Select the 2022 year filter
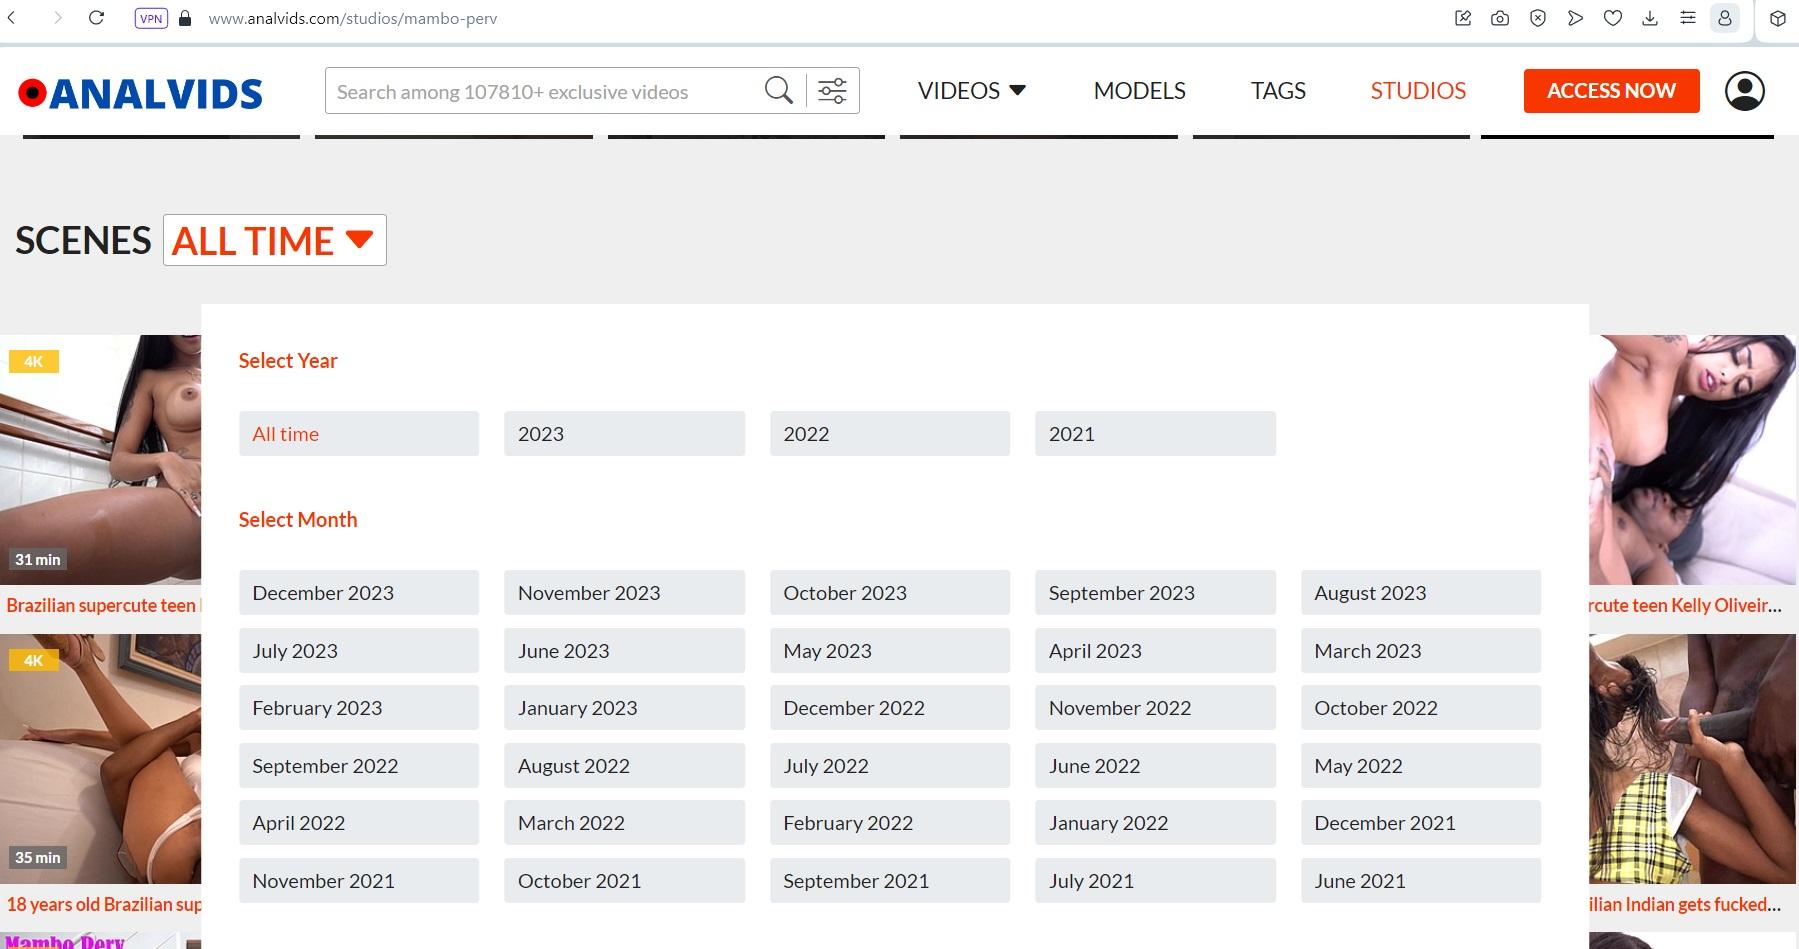The width and height of the screenshot is (1799, 949). (x=889, y=434)
